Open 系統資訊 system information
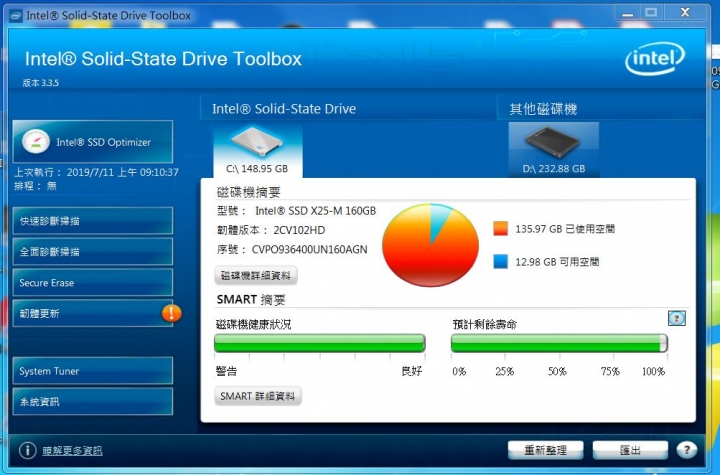720x475 pixels. click(93, 401)
